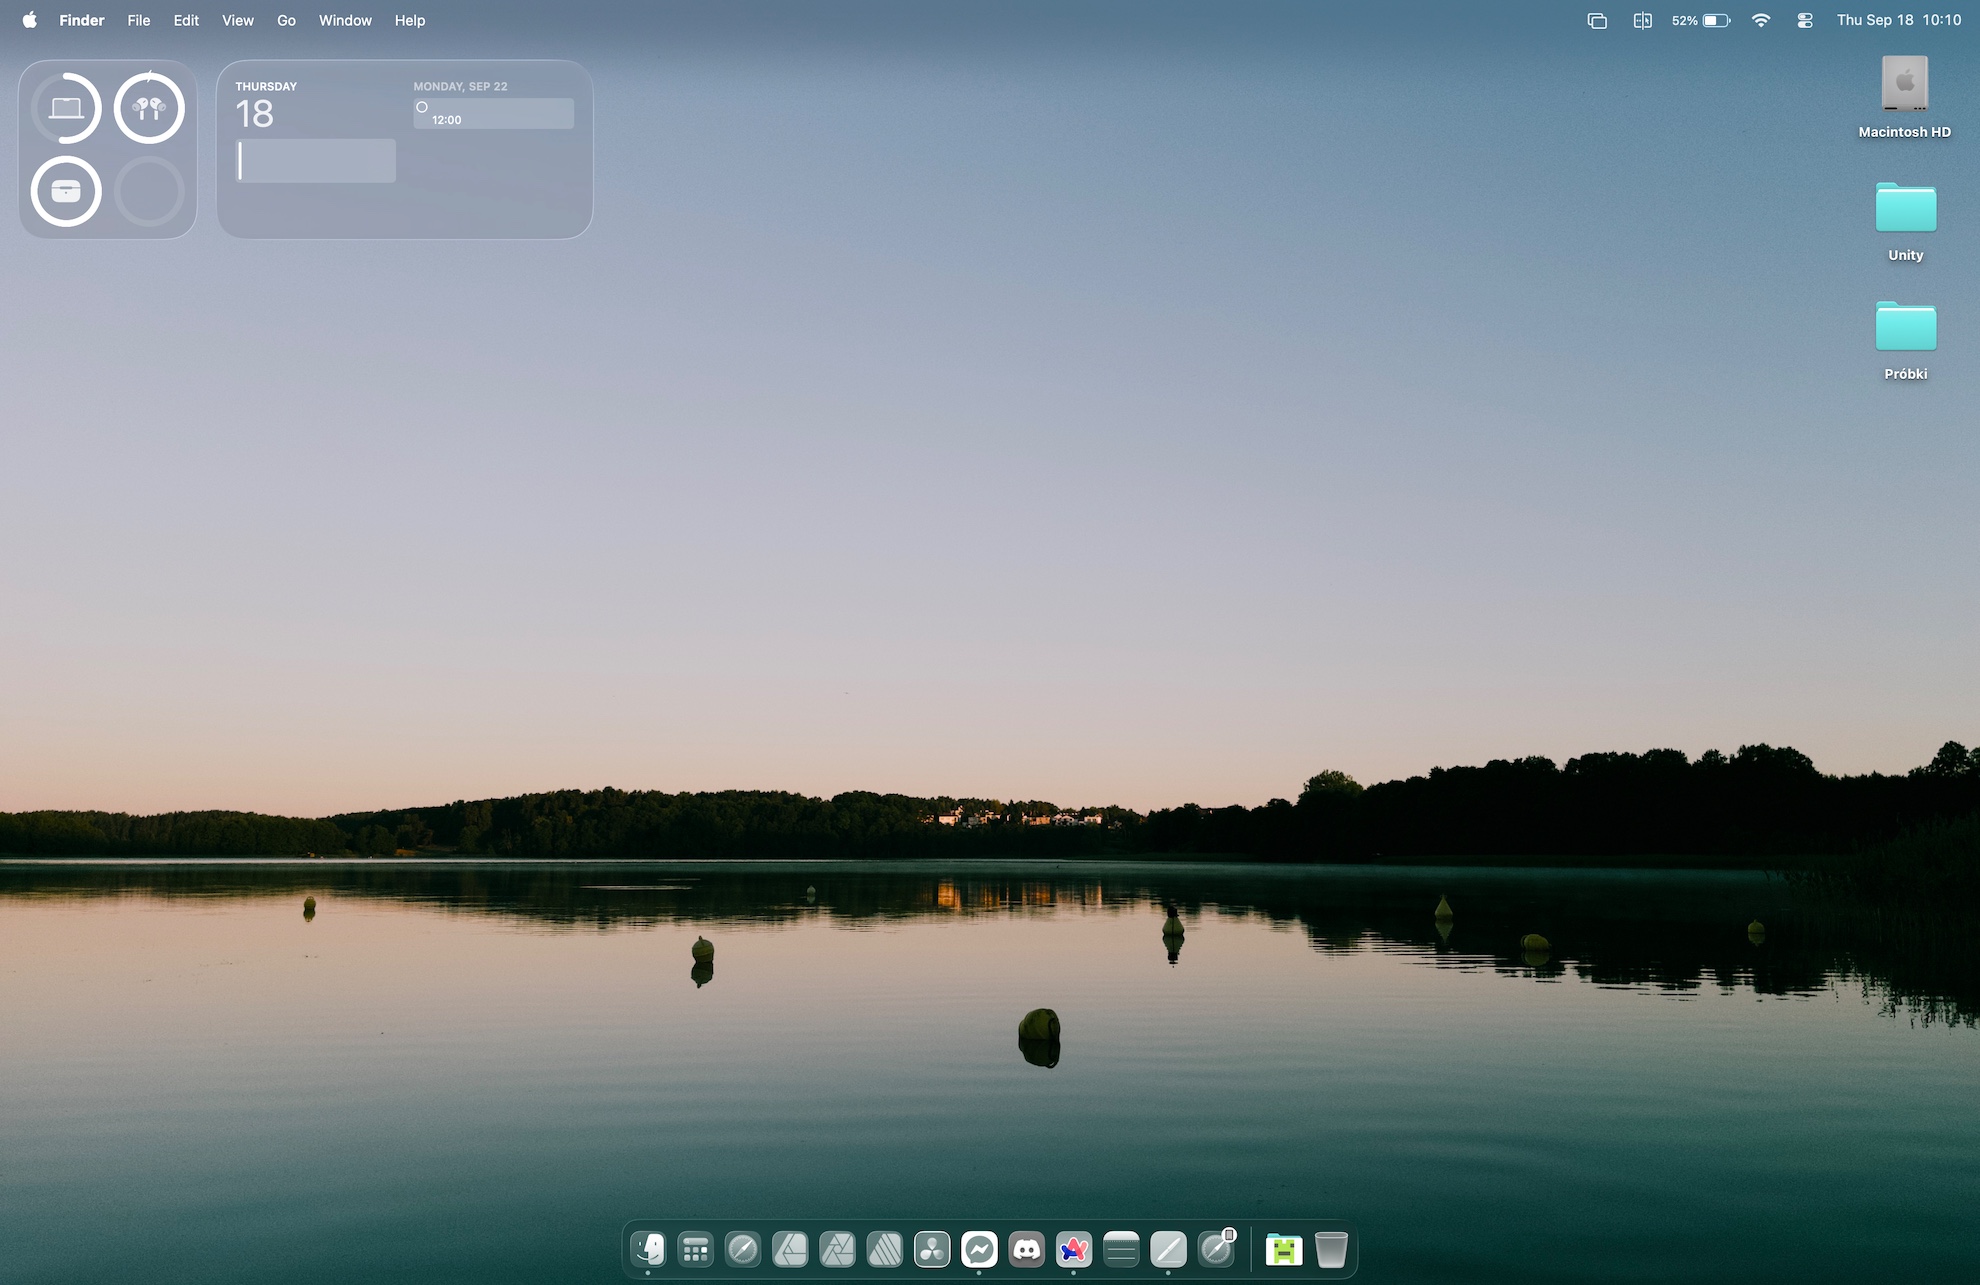
Task: Click the Wi-Fi status icon
Action: (x=1761, y=20)
